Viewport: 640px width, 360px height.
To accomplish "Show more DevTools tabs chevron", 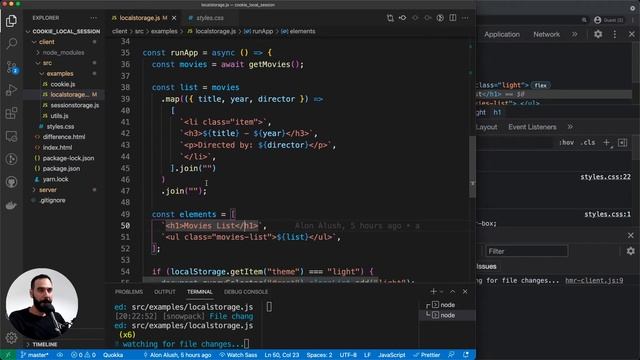I will click(575, 34).
